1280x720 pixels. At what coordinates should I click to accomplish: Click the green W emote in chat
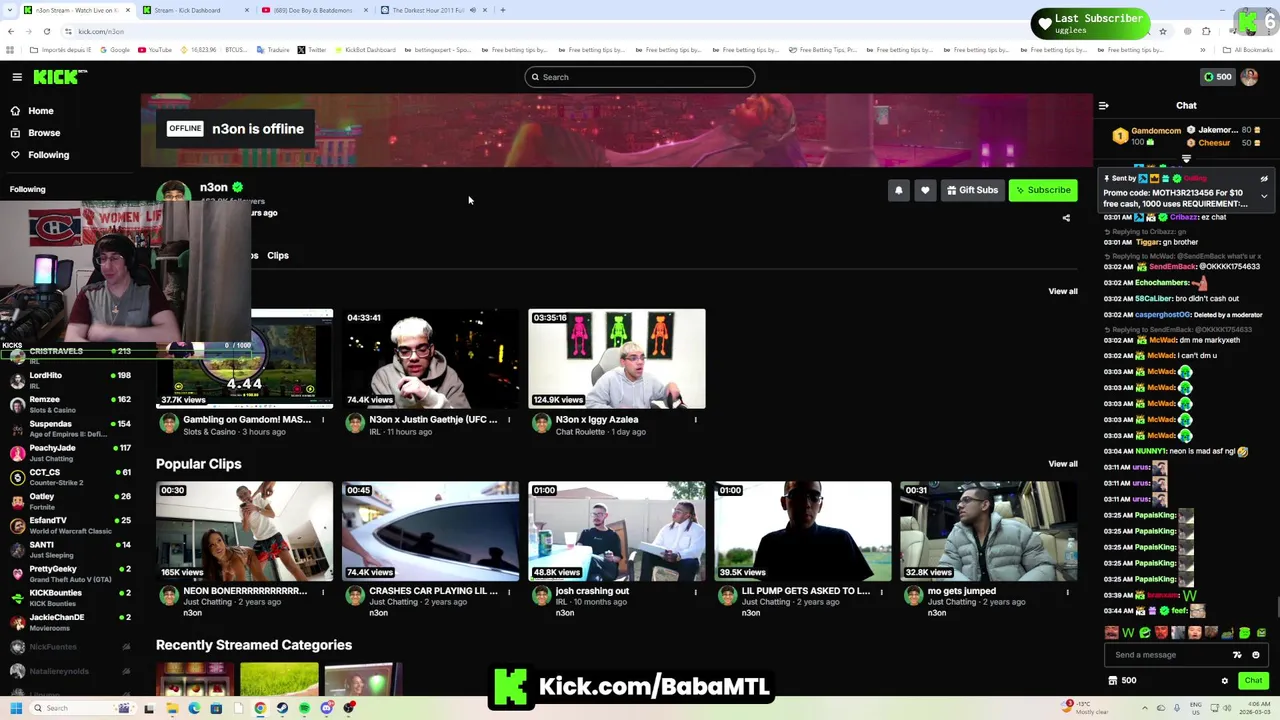pos(1128,633)
